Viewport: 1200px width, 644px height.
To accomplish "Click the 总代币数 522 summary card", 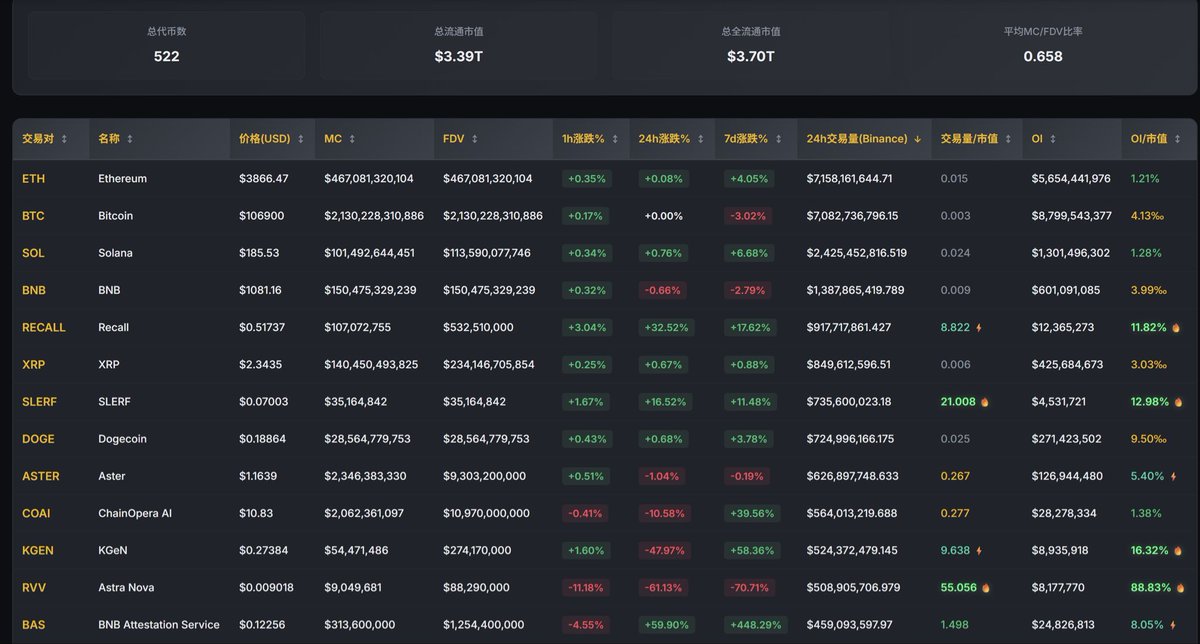I will 166,45.
